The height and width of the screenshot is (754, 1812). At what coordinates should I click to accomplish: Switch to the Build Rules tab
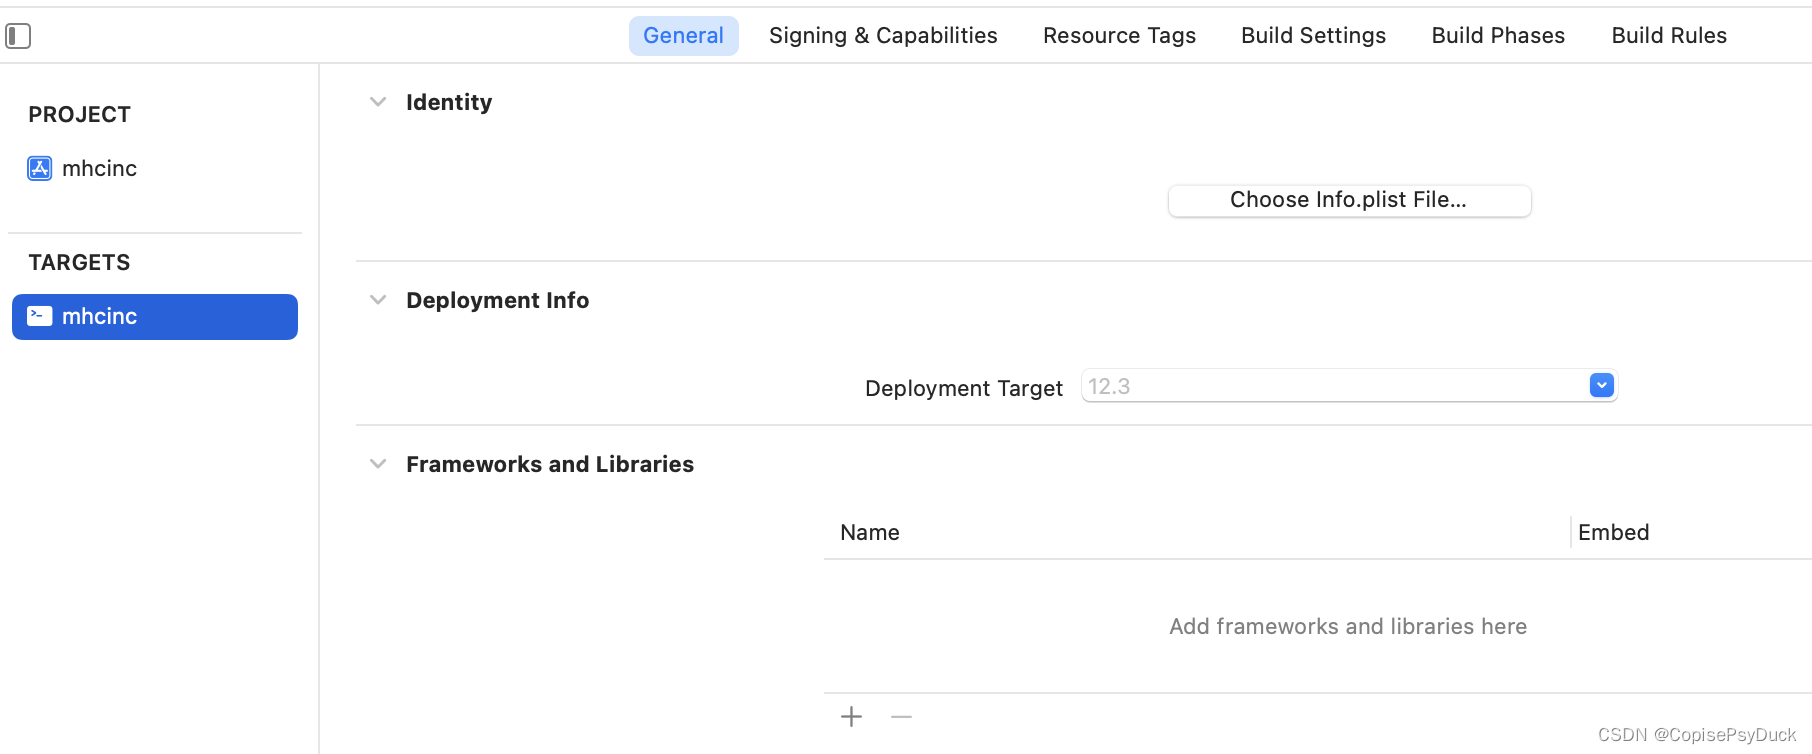1669,36
